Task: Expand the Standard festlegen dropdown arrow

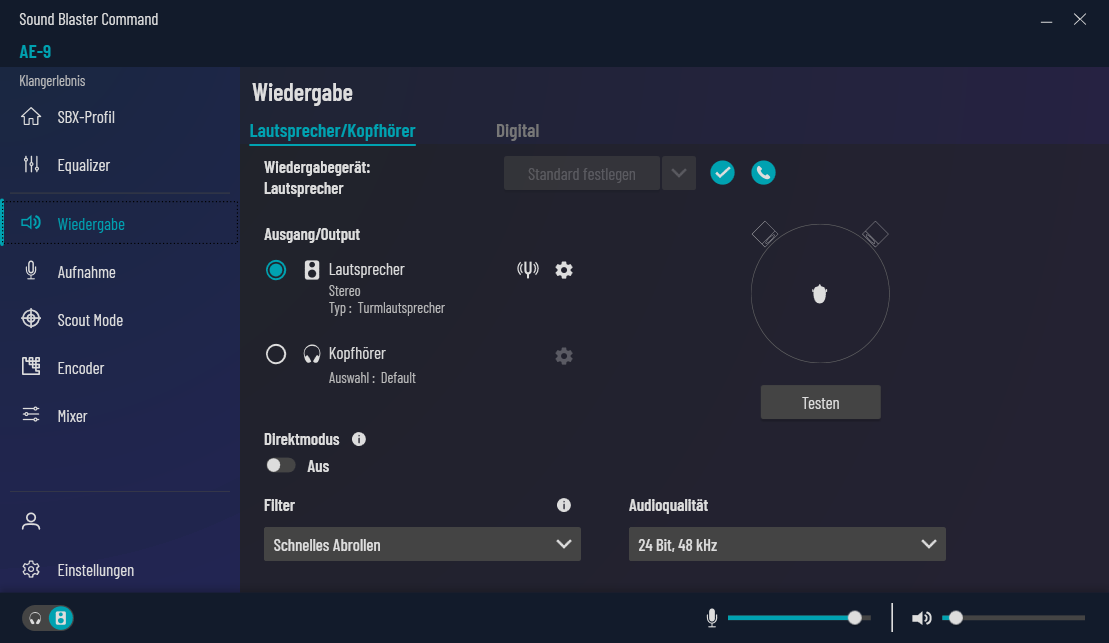Action: (x=679, y=173)
